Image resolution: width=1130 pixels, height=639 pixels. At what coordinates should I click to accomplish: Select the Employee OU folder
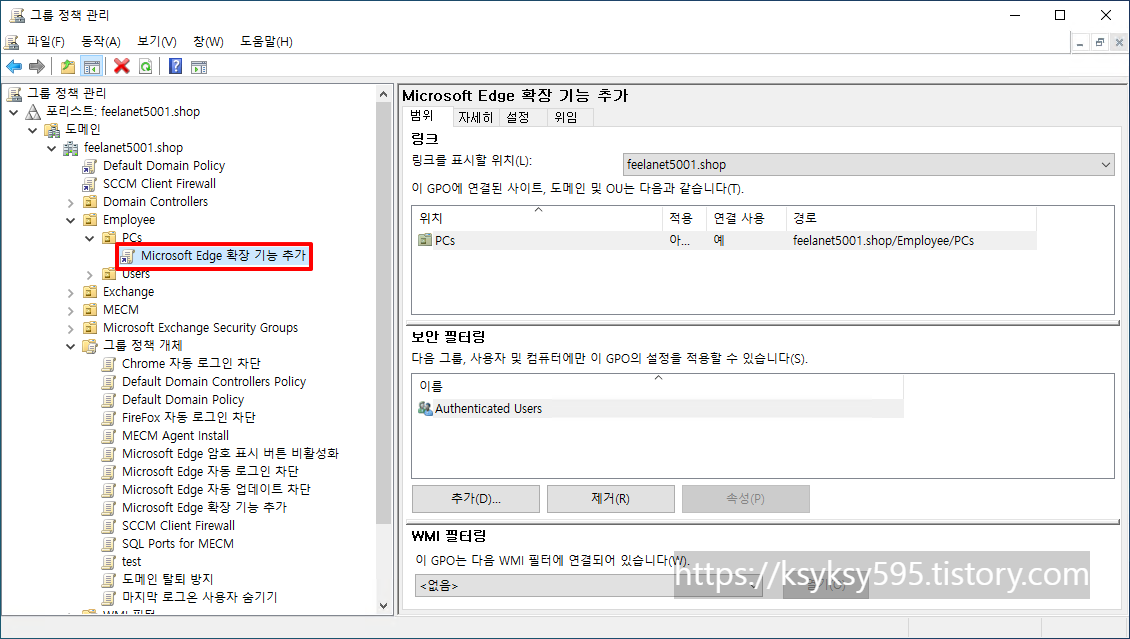[128, 220]
